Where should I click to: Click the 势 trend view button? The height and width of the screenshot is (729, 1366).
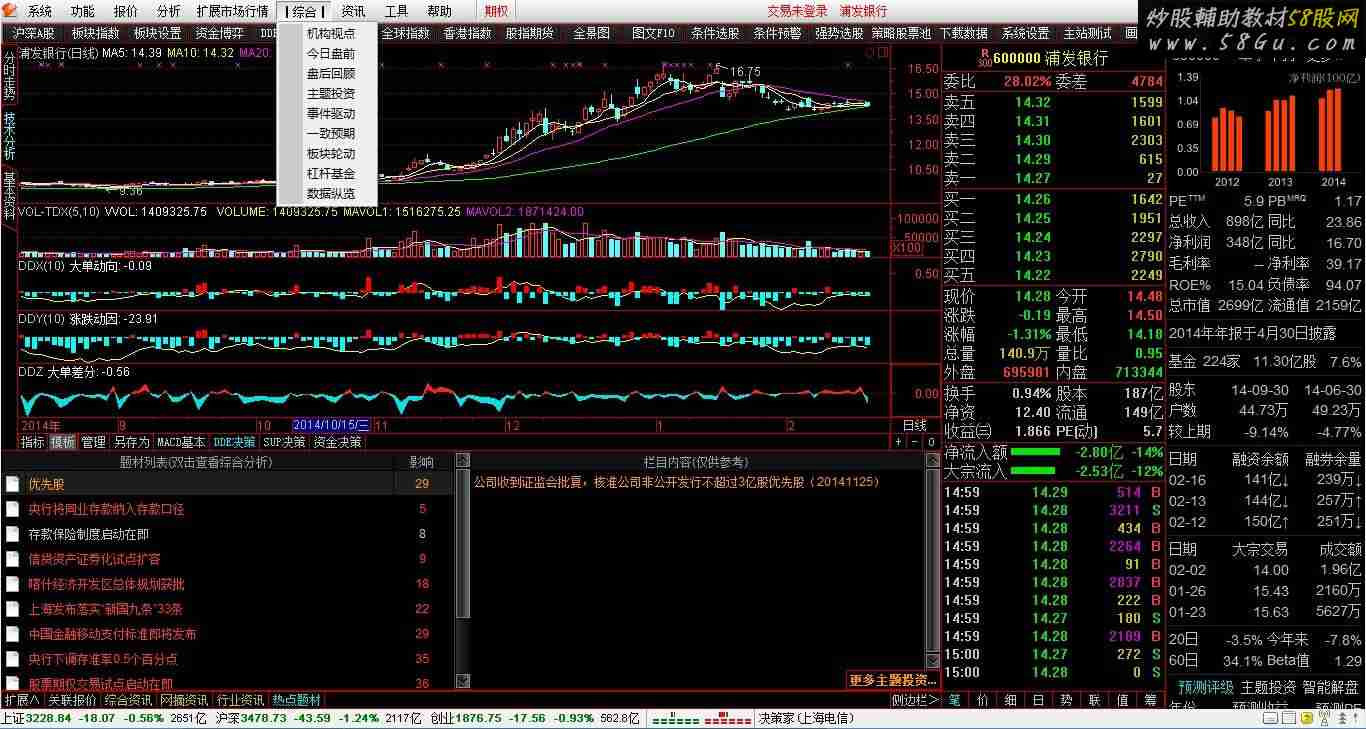(1067, 700)
